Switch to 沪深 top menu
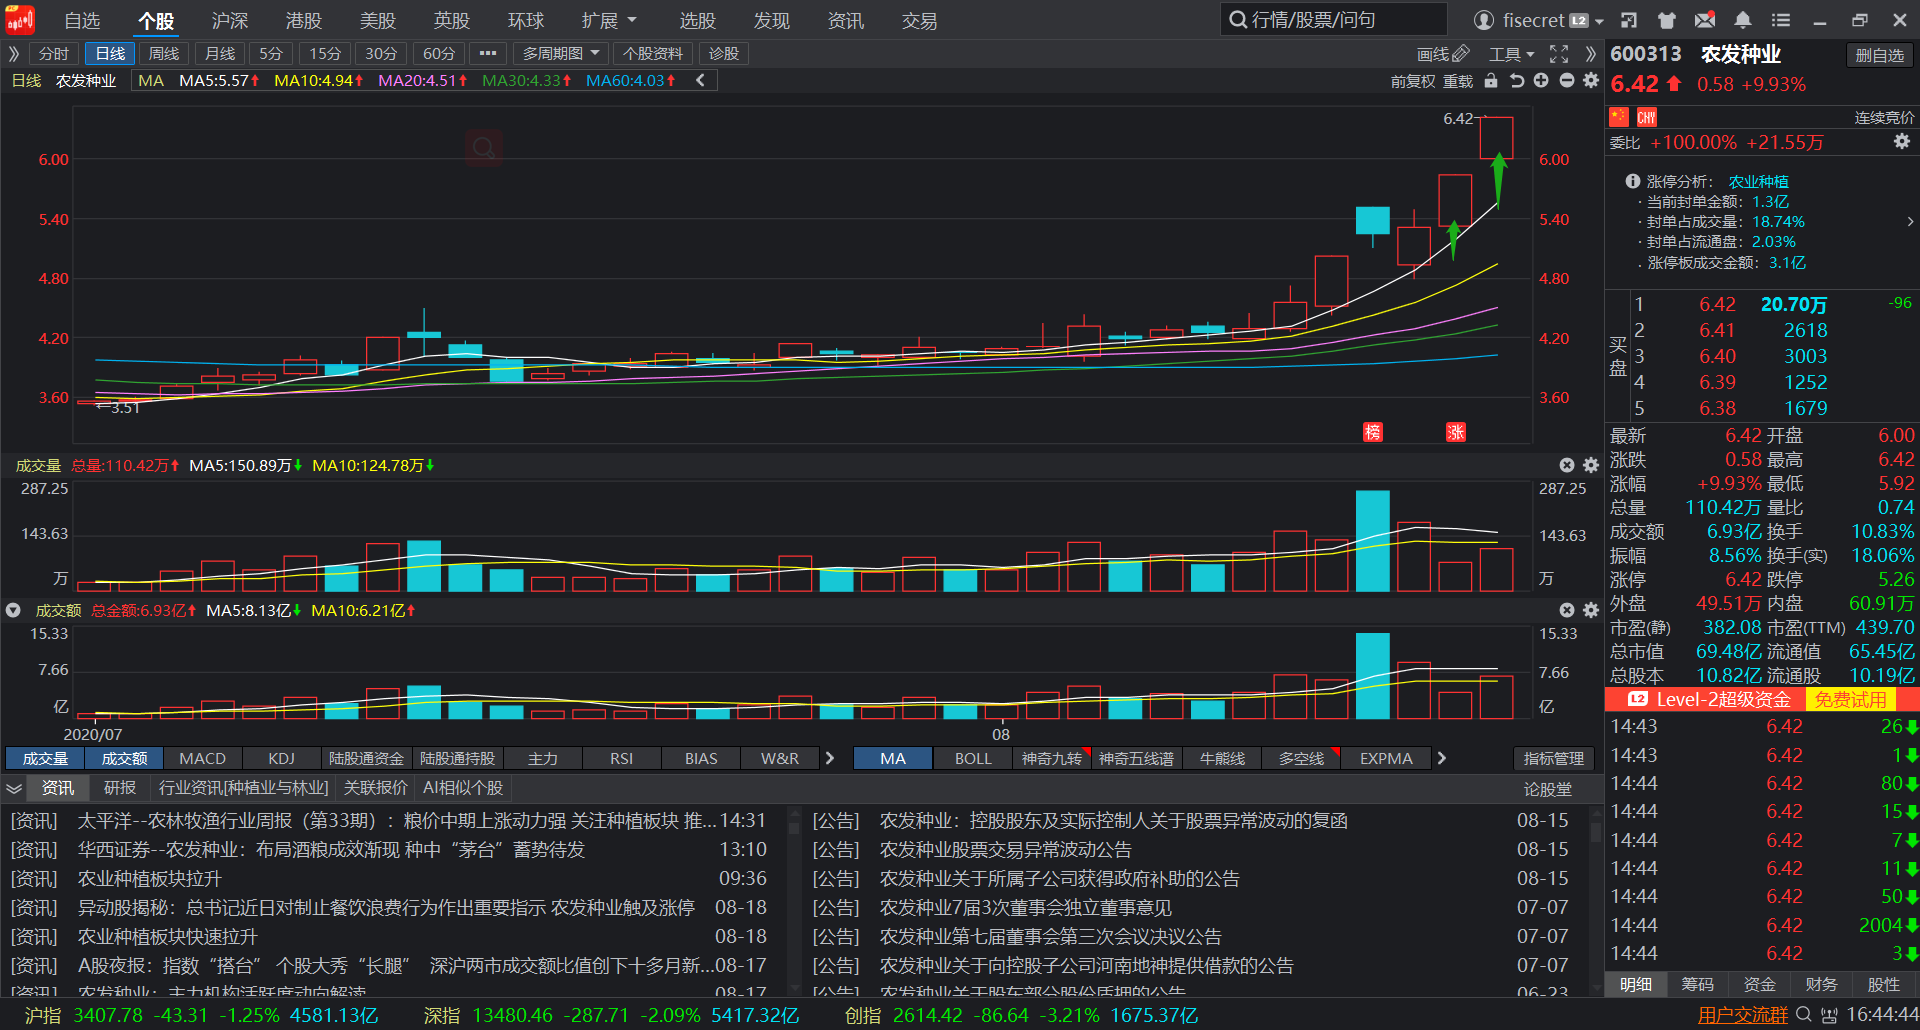 [230, 20]
